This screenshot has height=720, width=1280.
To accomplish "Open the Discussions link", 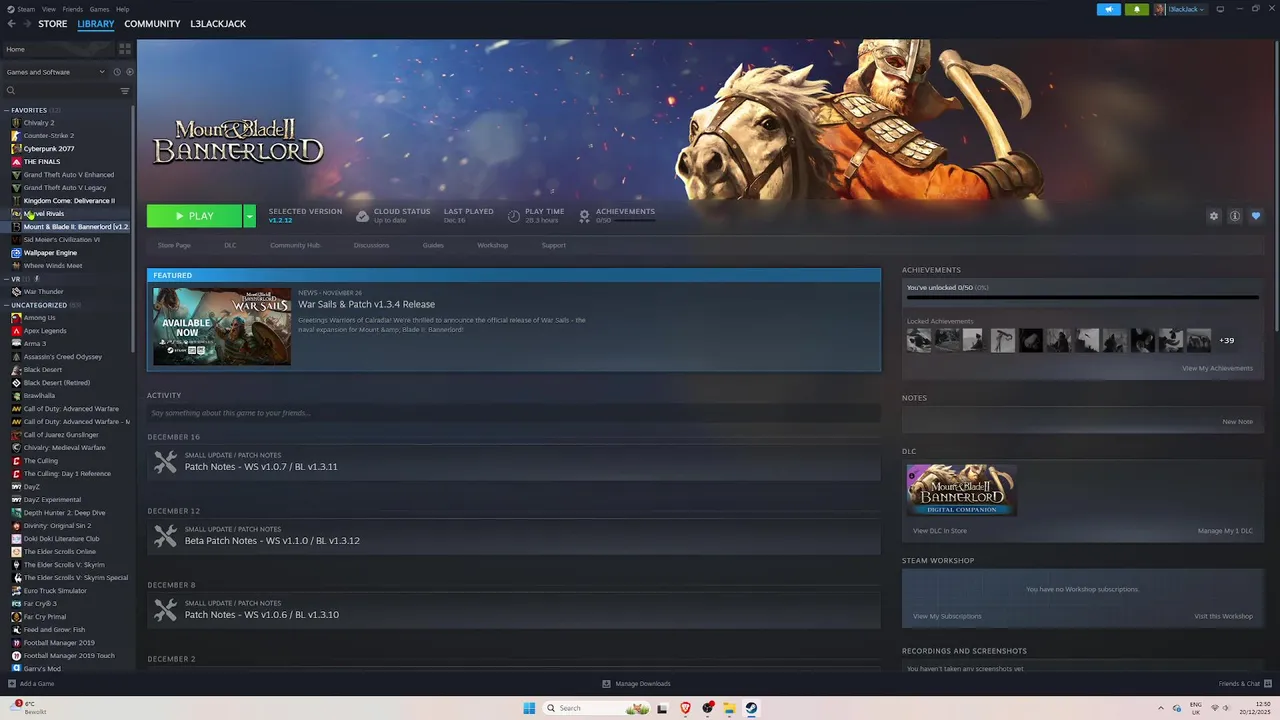I will click(371, 245).
